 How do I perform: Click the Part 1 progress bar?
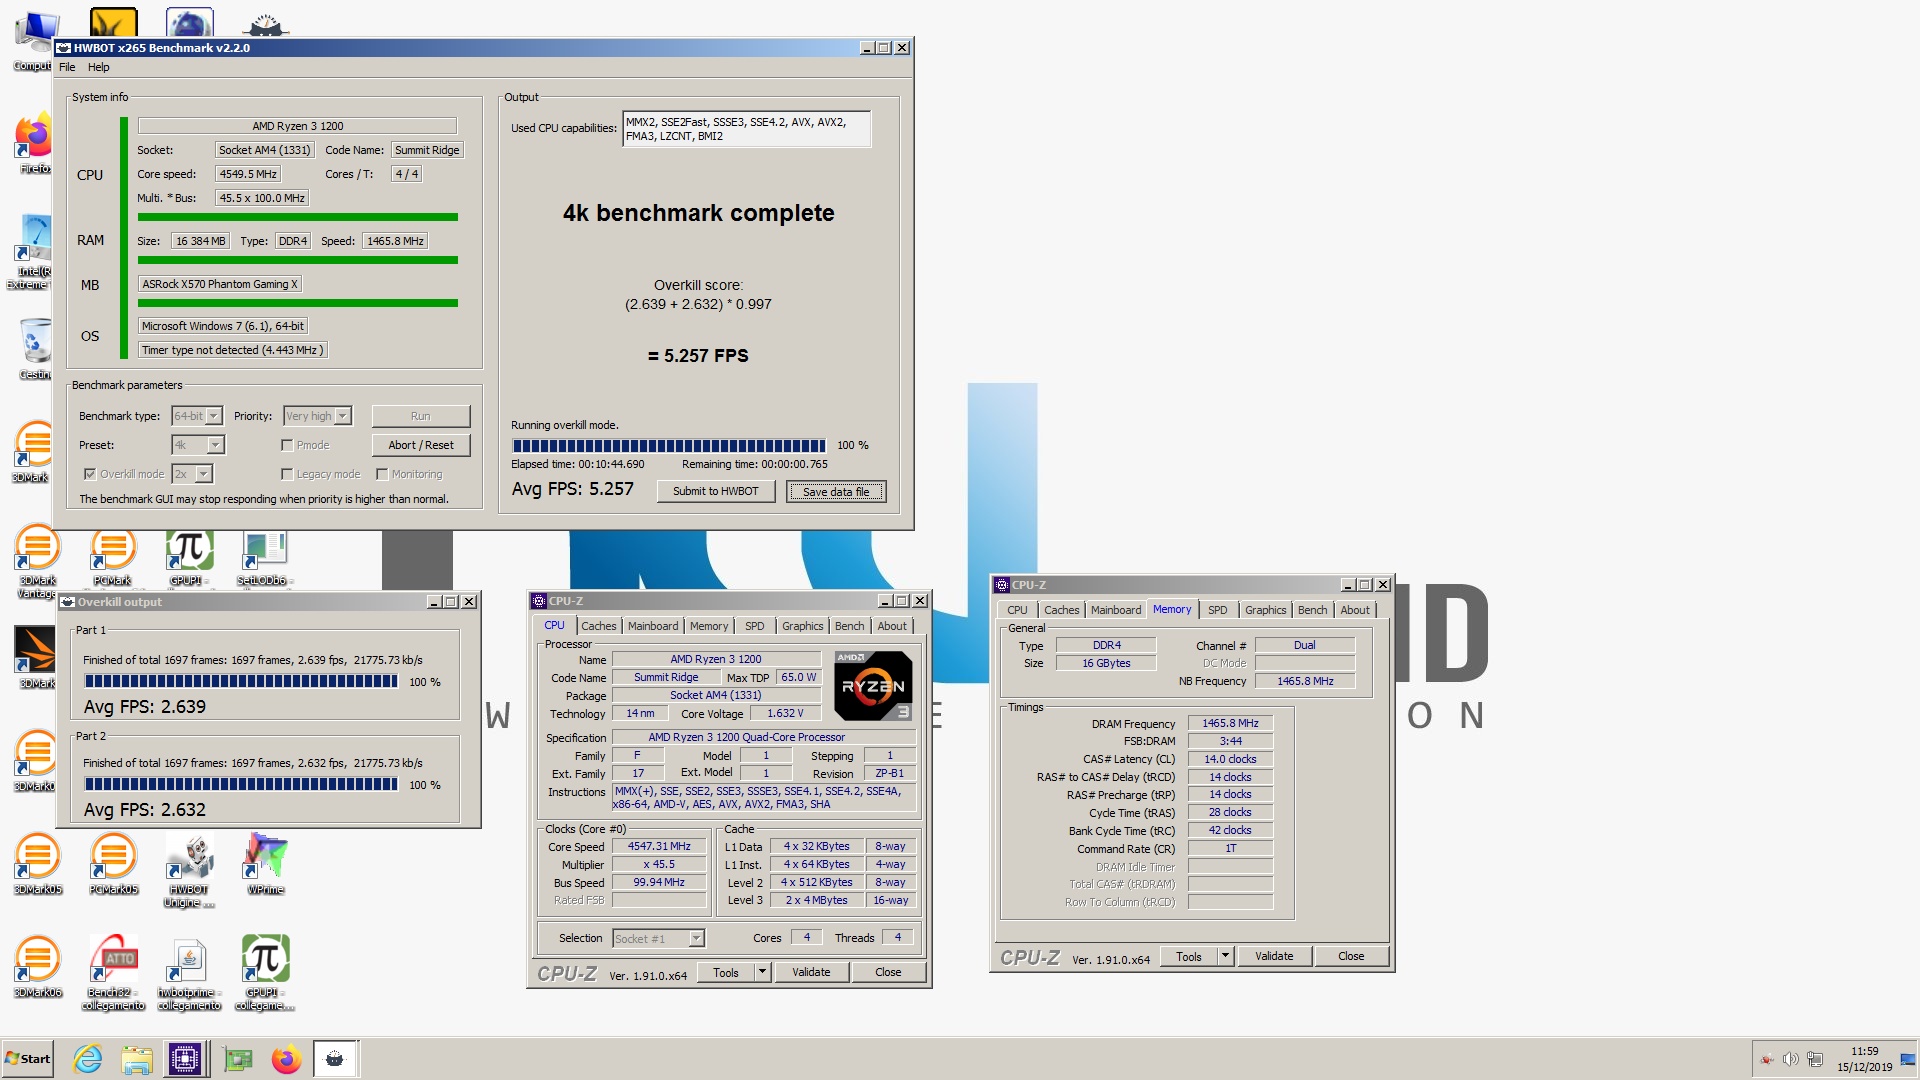[x=241, y=681]
